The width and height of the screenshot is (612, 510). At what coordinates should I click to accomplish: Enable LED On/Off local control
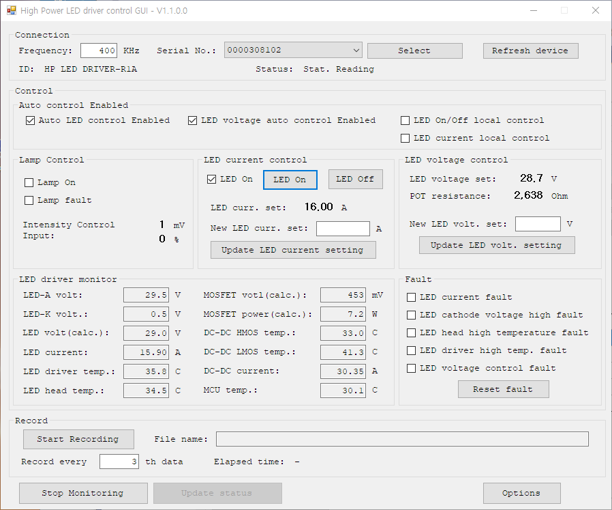[405, 121]
